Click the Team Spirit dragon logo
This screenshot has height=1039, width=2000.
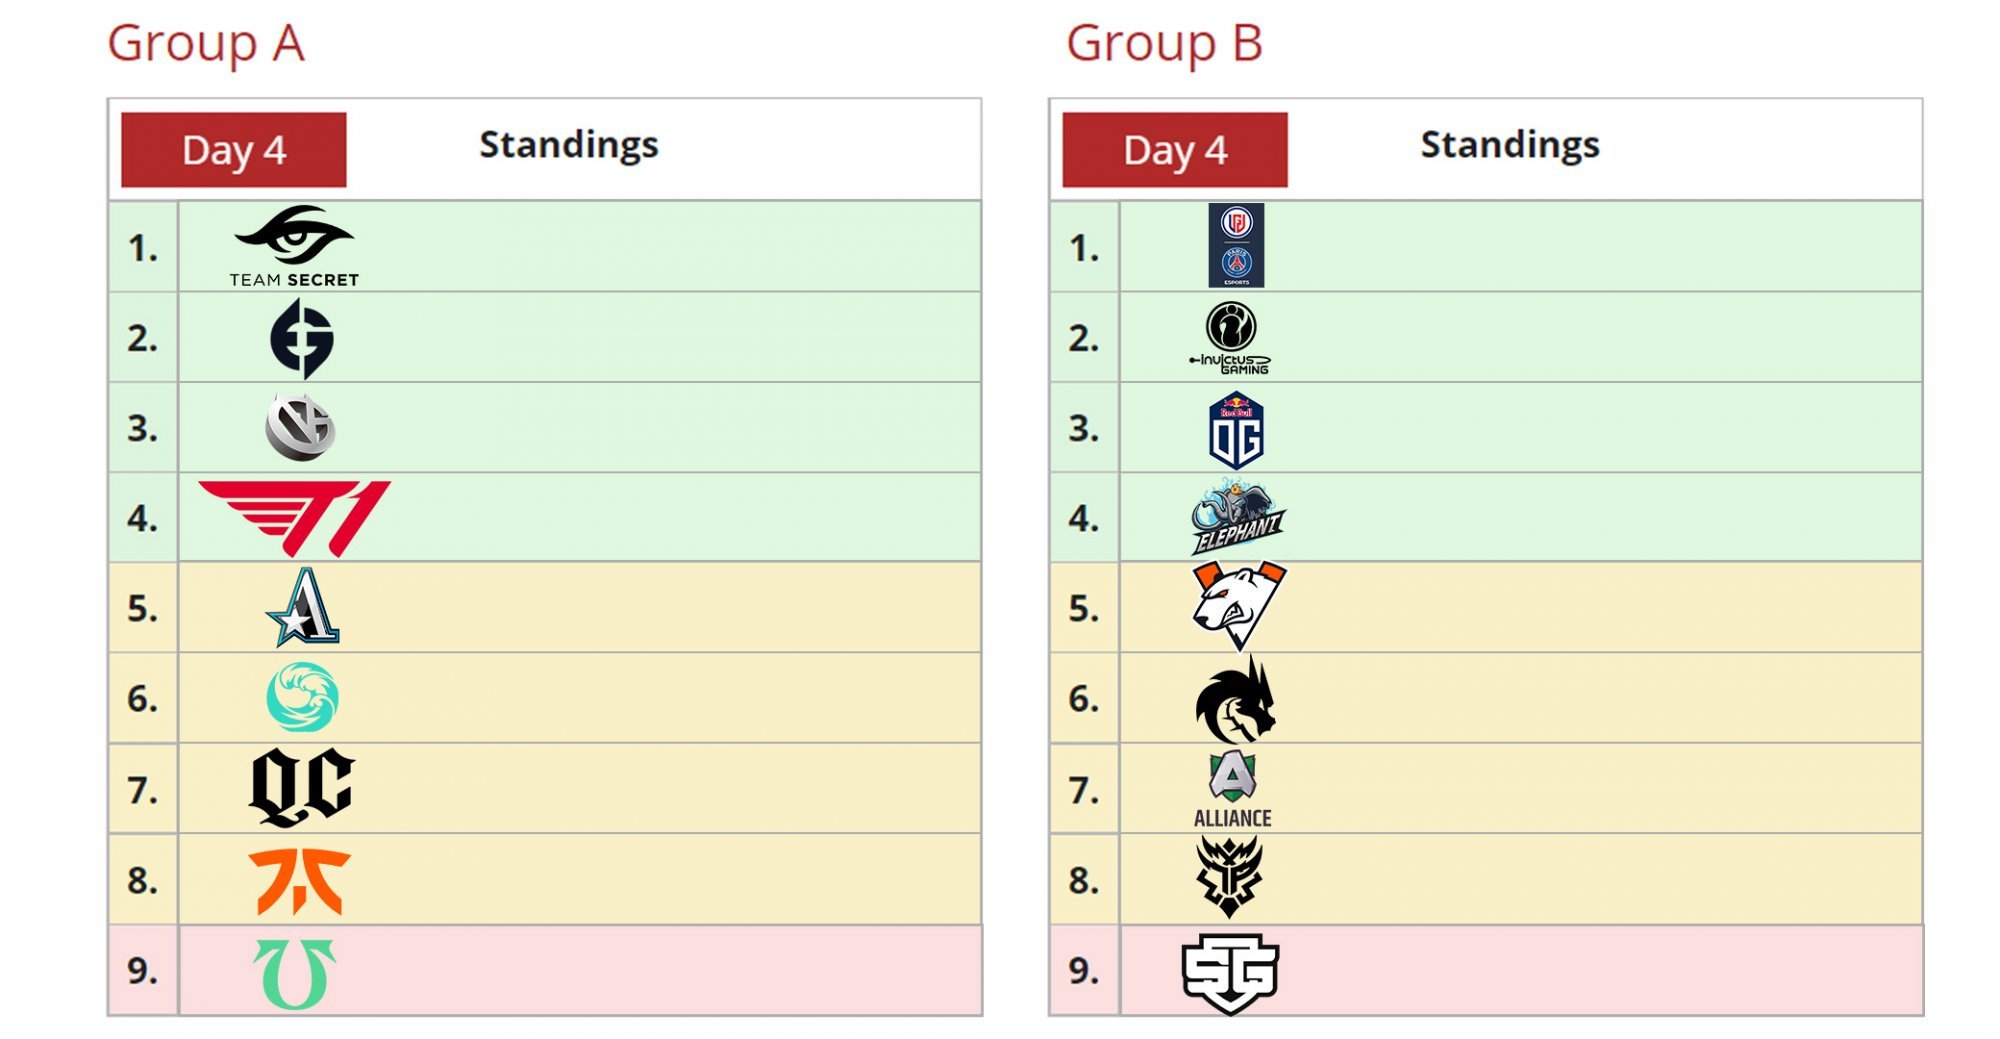1237,701
